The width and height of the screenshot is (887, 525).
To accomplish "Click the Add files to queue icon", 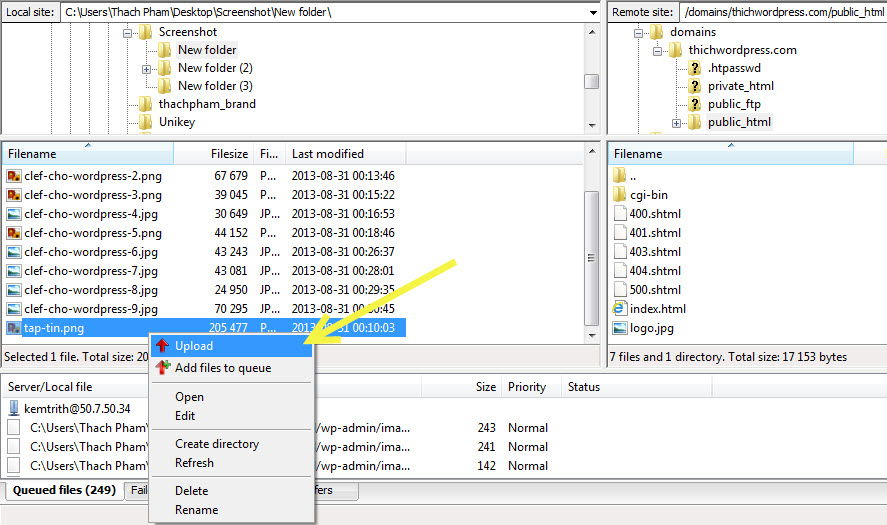I will (x=162, y=368).
